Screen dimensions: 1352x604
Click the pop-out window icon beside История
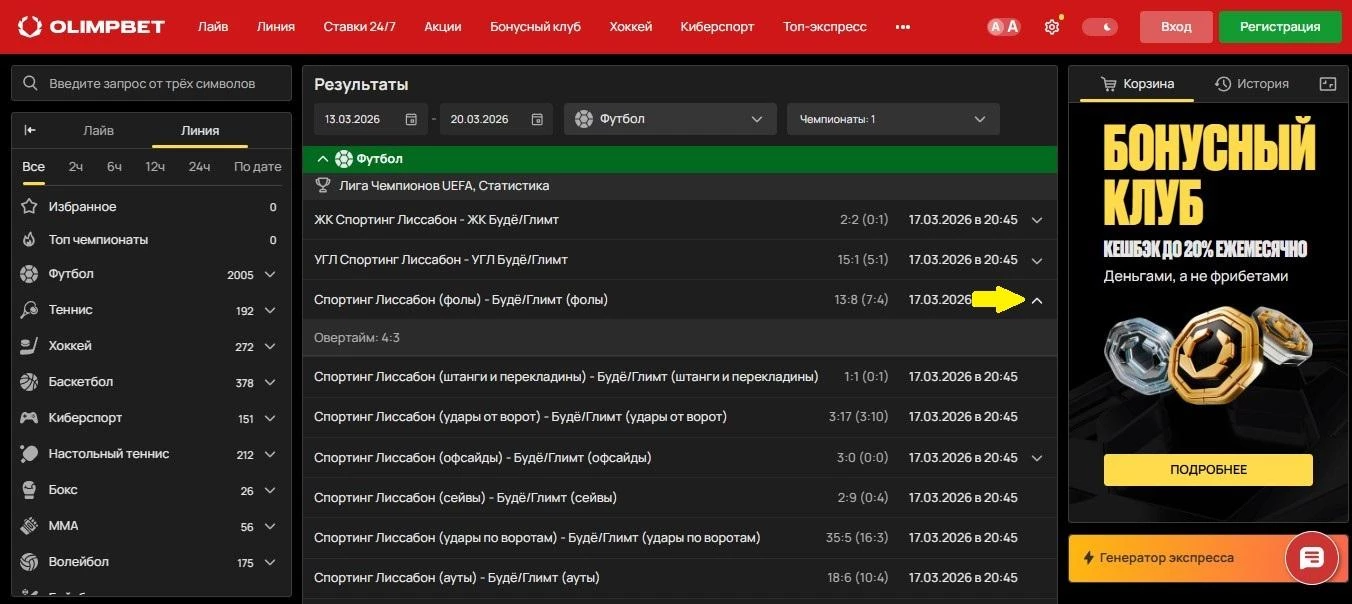[1327, 84]
